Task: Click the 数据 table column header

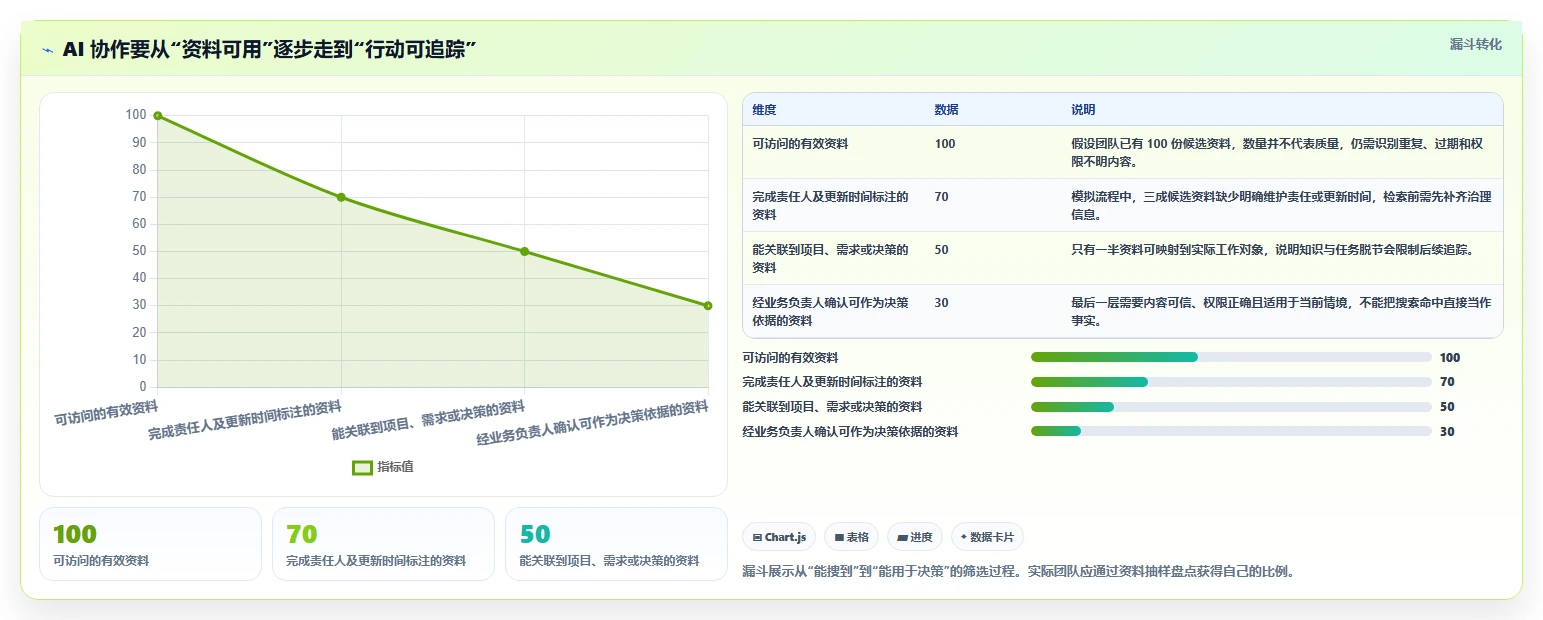Action: [x=947, y=110]
